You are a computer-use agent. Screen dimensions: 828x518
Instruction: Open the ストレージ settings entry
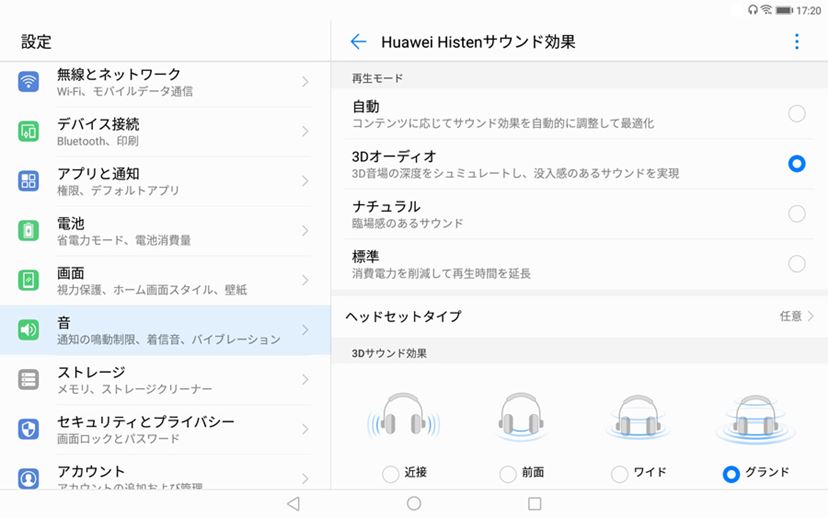pos(165,380)
